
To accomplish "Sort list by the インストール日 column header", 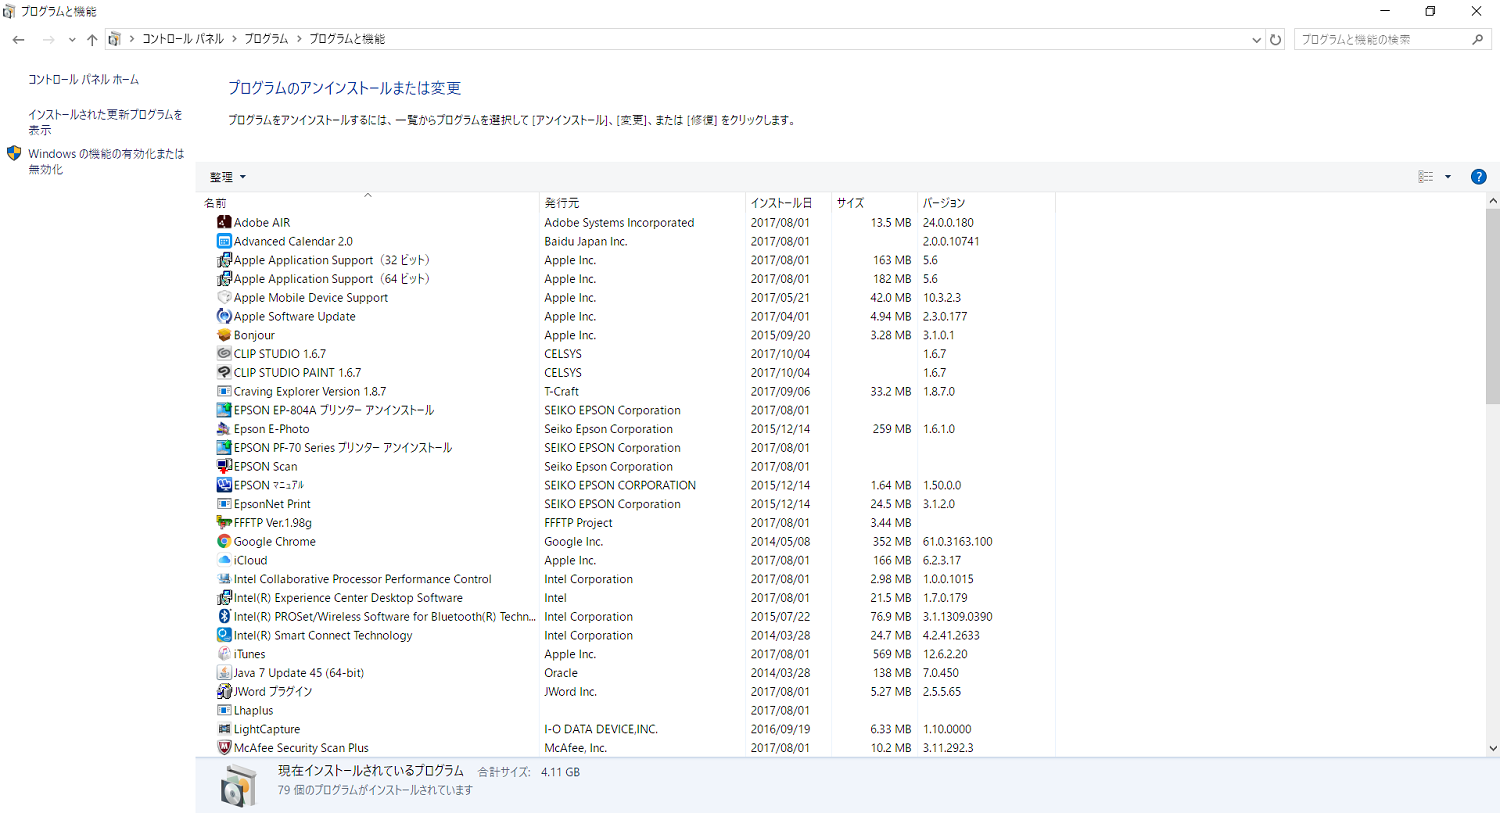I will (x=781, y=203).
